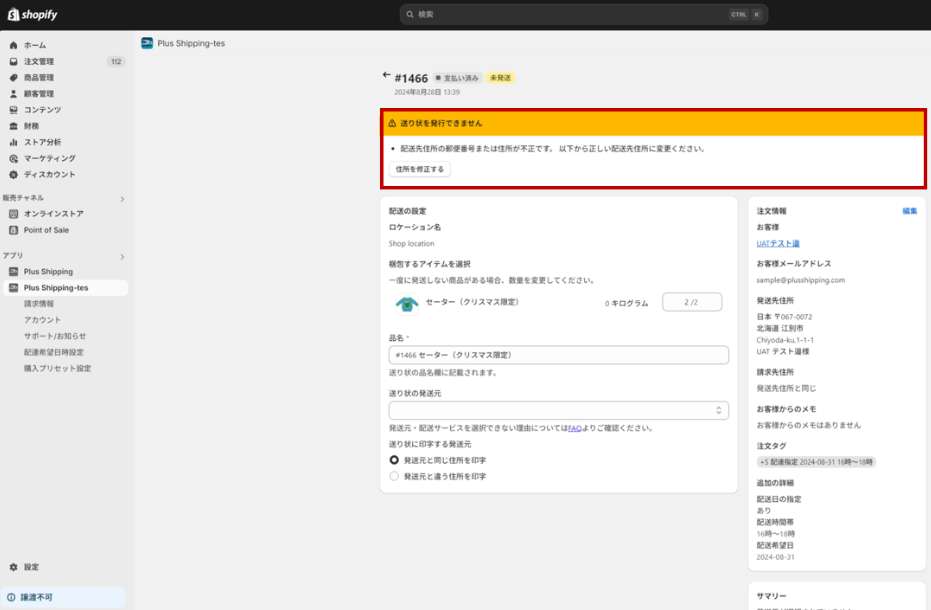Open 配達希望日時設定 submenu item
This screenshot has height=610, width=931.
(x=54, y=352)
